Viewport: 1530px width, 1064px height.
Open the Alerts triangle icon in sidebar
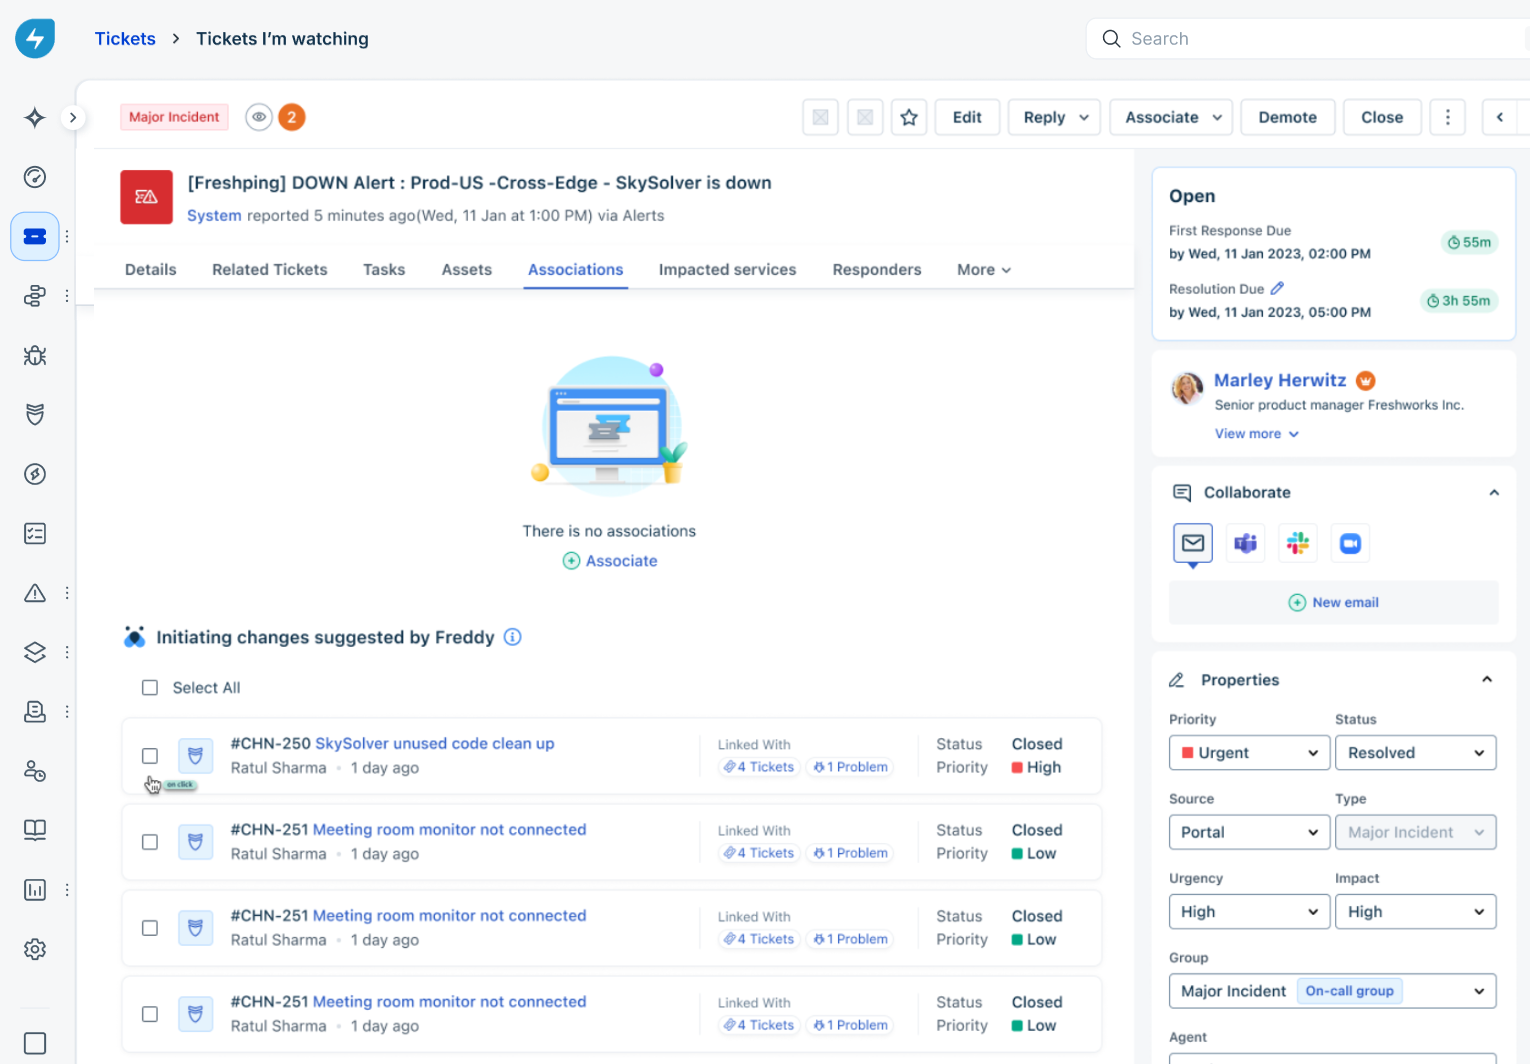tap(35, 593)
